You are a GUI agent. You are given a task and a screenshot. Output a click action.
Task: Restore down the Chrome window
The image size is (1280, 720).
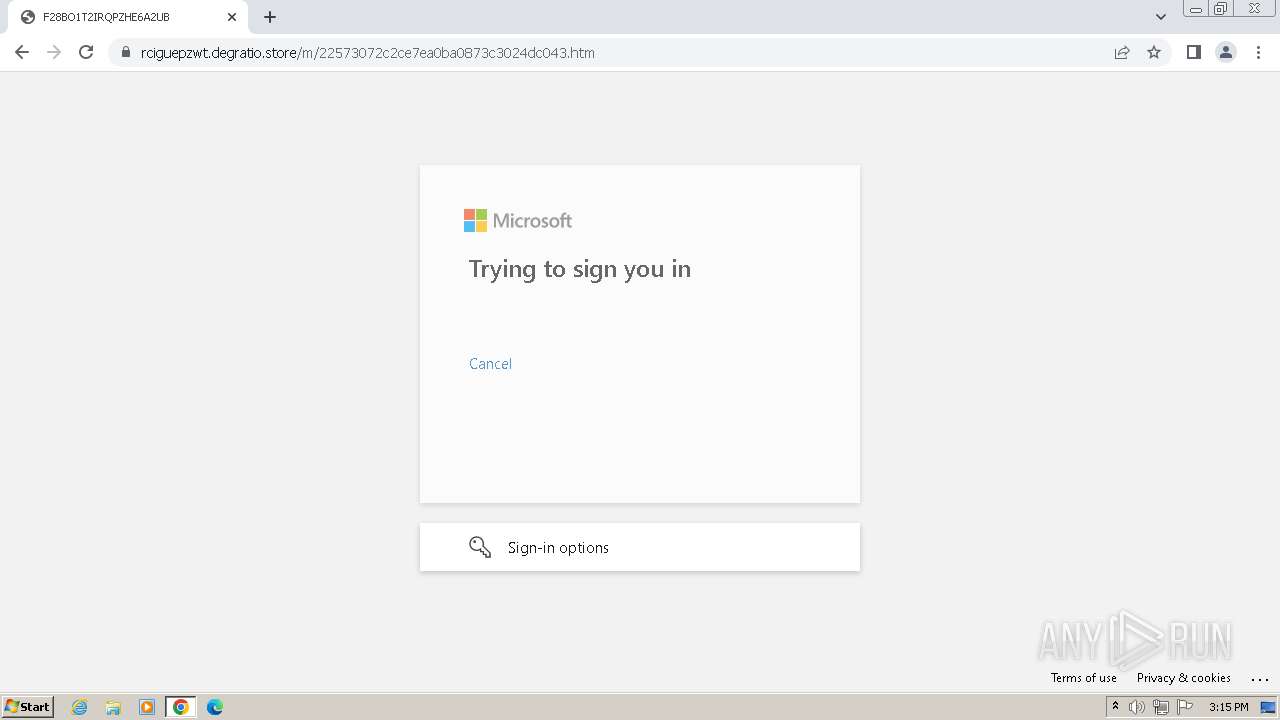pos(1221,9)
